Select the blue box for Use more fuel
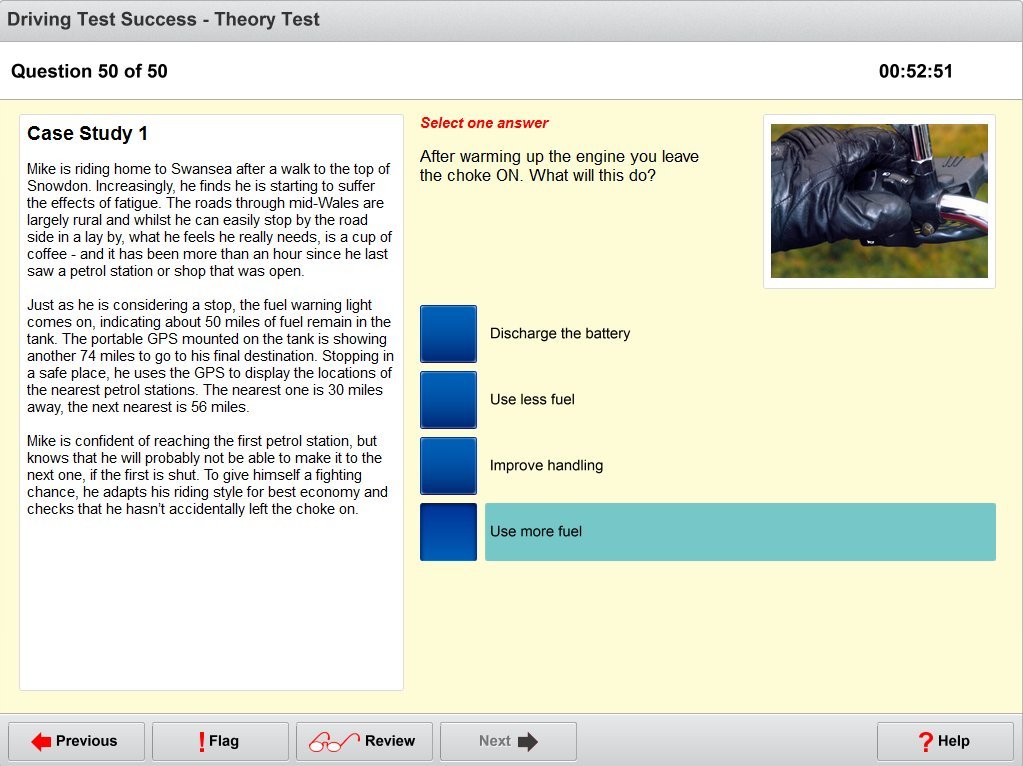This screenshot has width=1023, height=766. (448, 532)
